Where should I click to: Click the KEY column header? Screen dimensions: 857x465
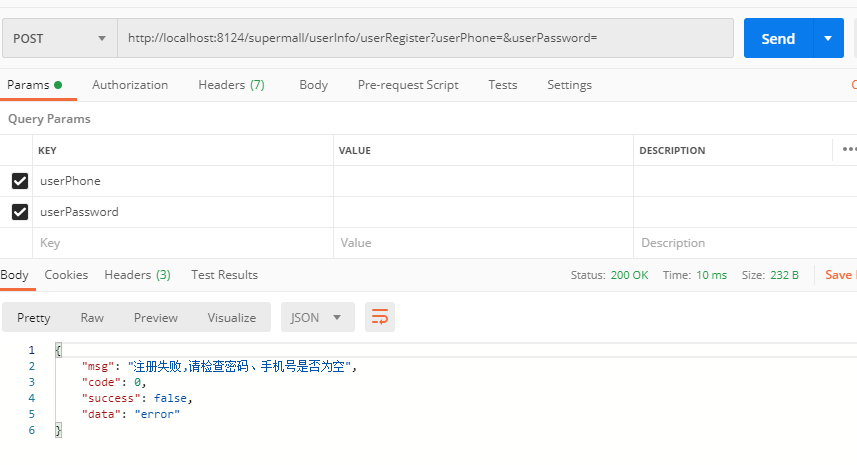47,151
